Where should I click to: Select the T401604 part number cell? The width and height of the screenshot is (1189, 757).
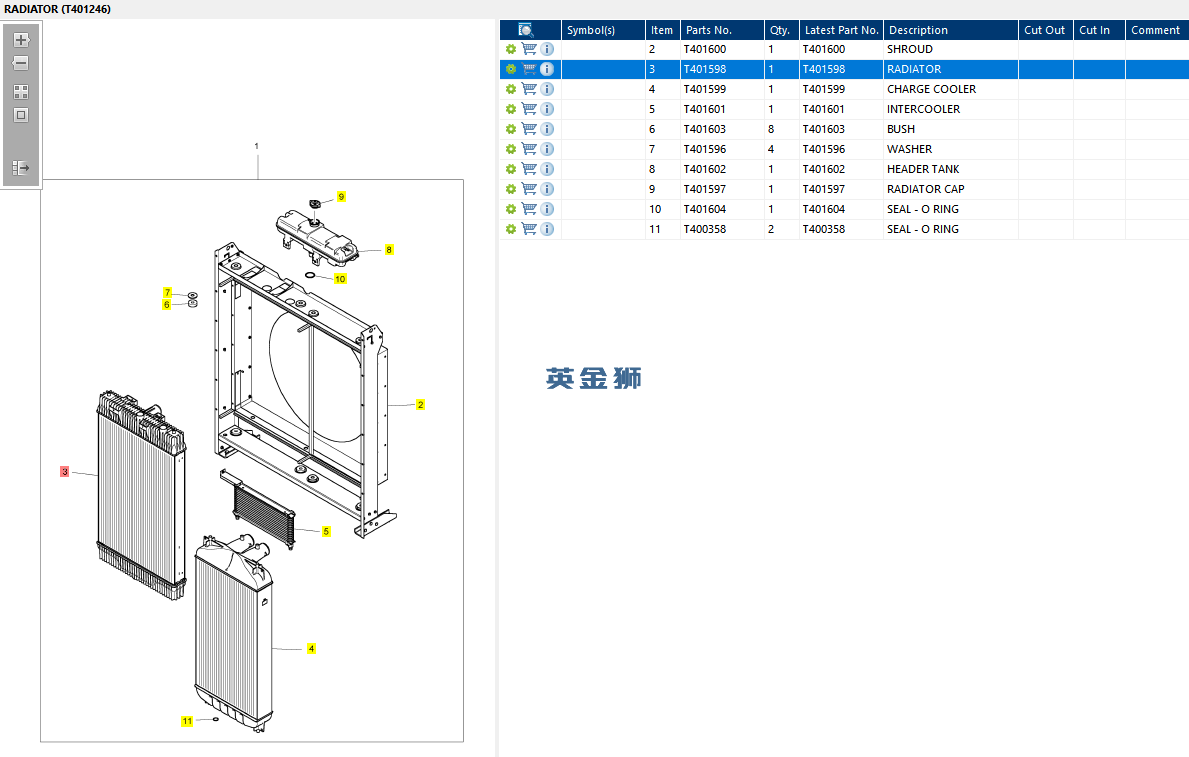722,209
